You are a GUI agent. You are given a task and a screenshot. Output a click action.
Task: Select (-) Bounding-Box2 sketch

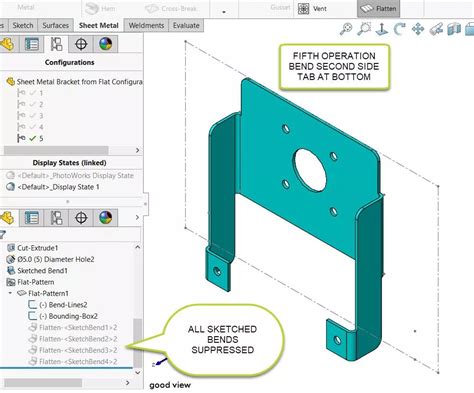63,316
